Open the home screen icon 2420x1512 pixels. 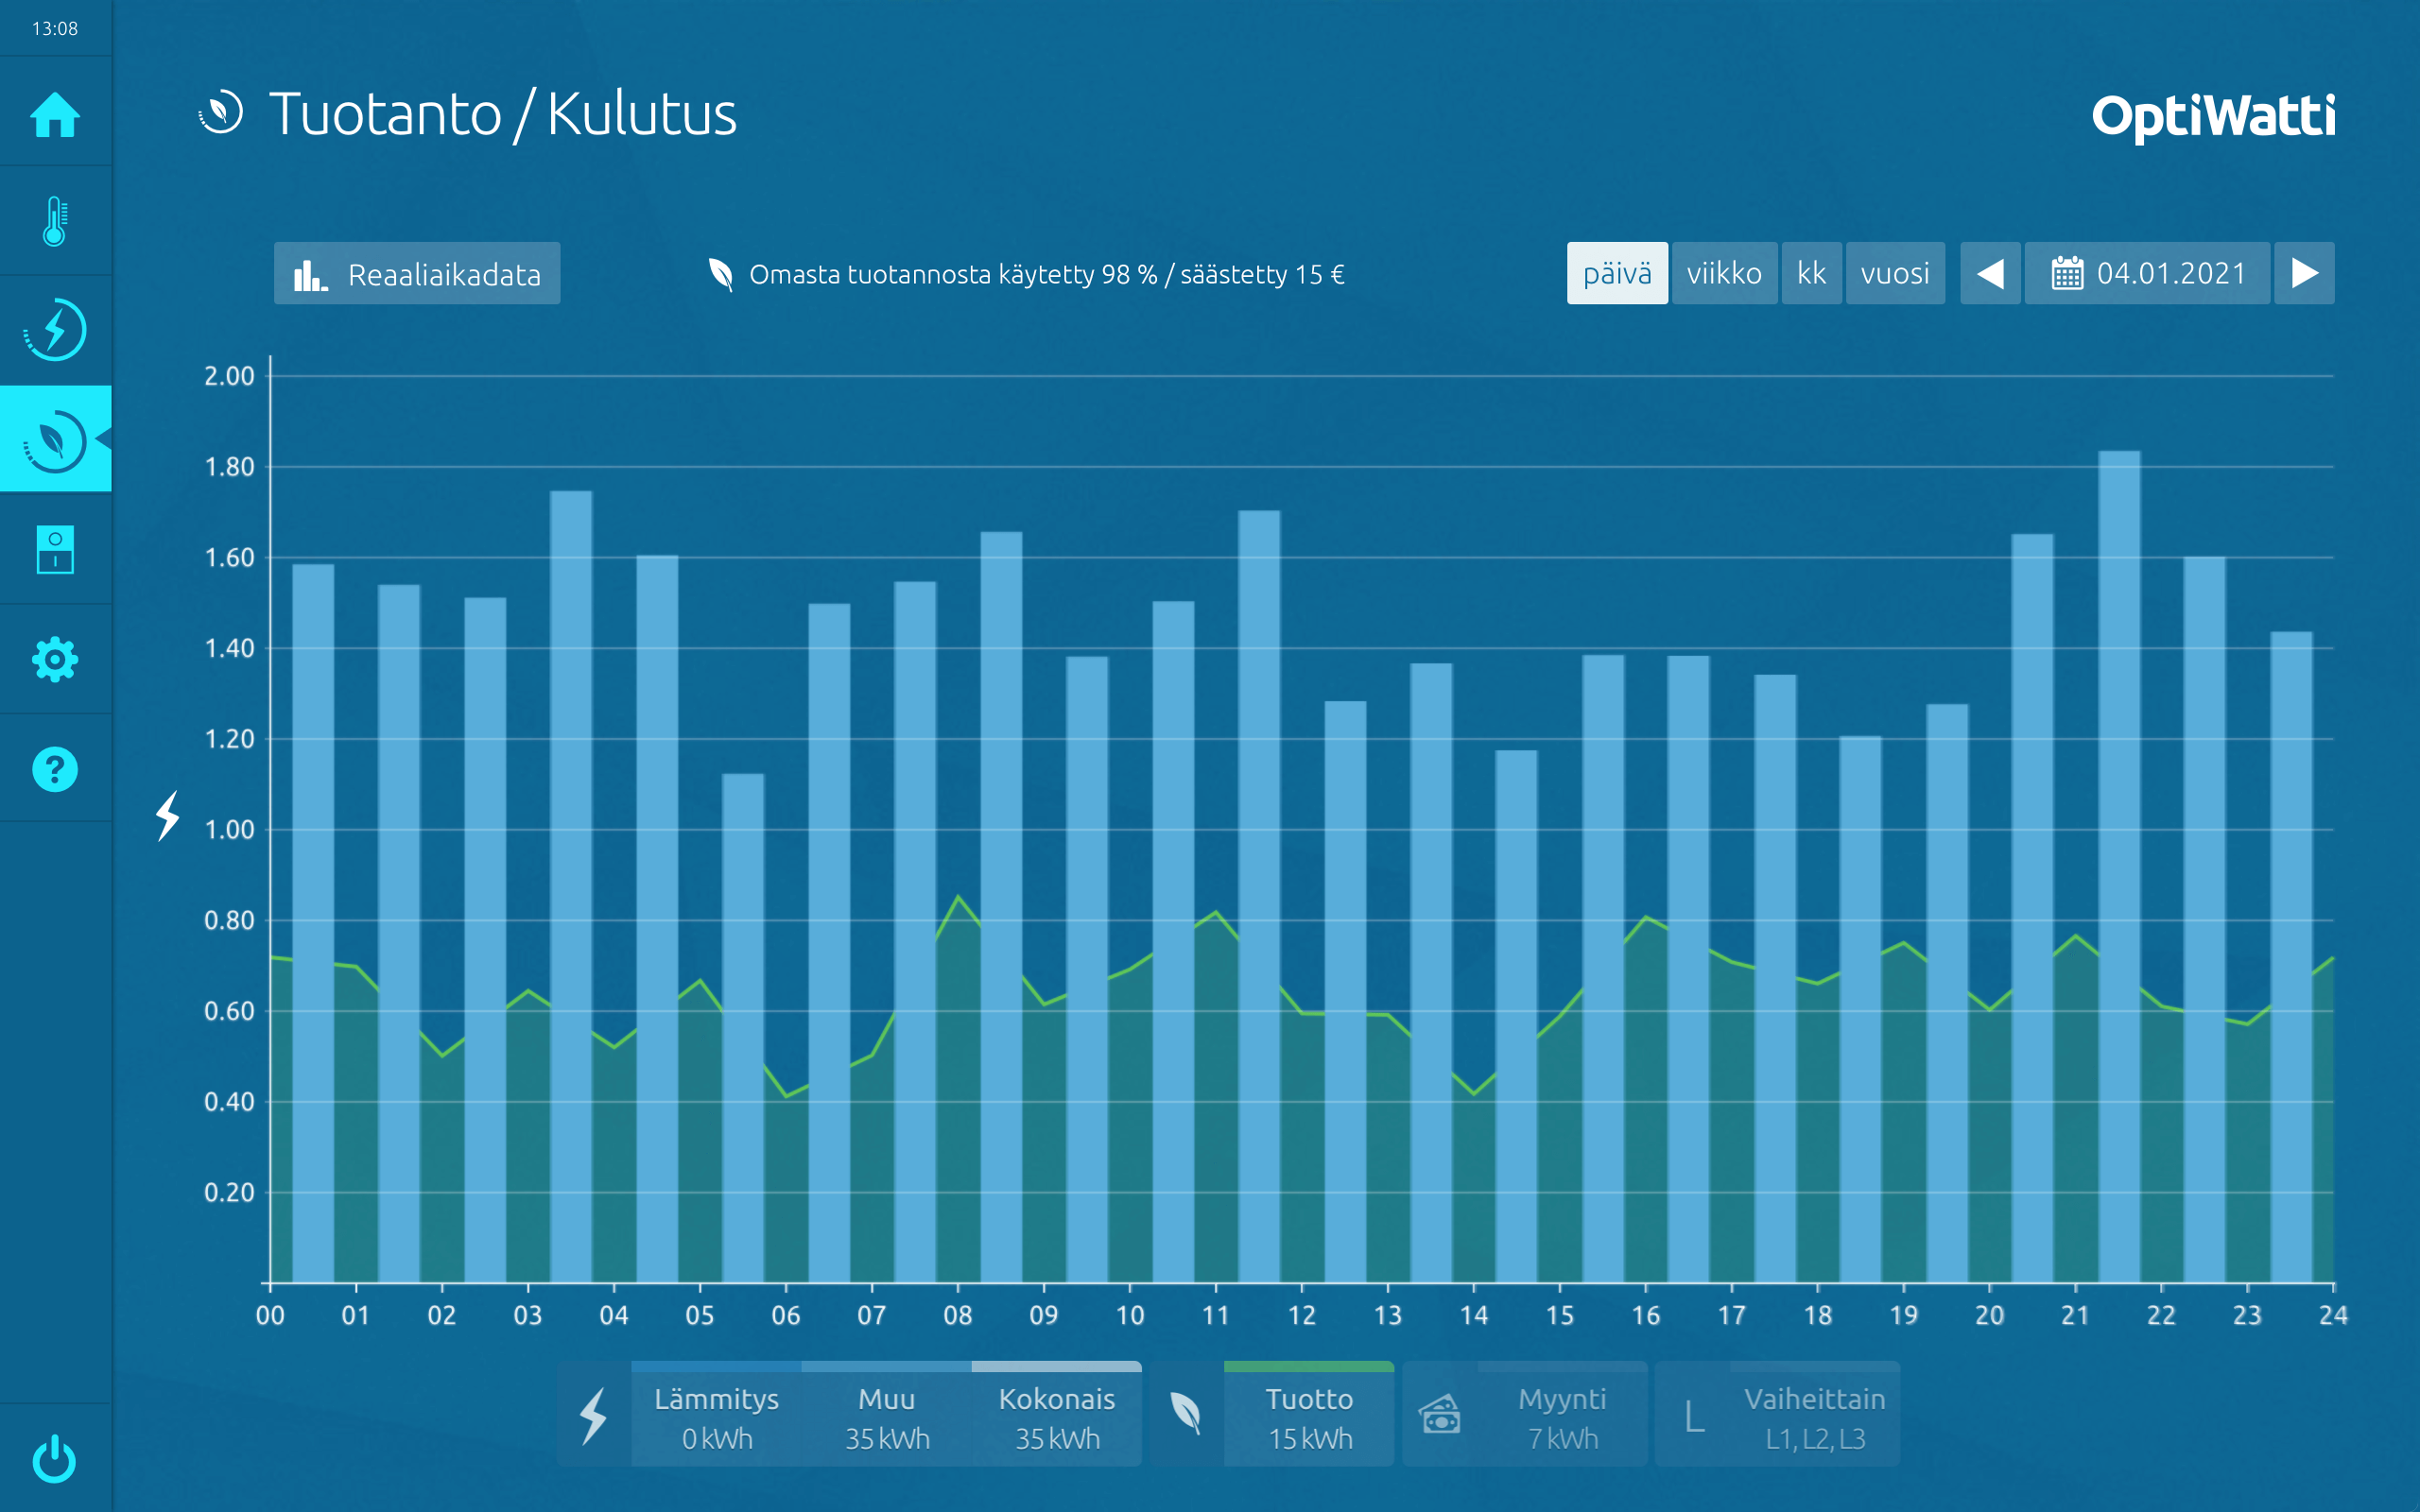pyautogui.click(x=55, y=113)
